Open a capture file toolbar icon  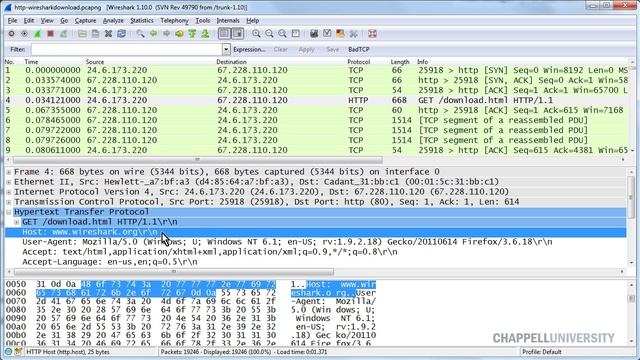tap(82, 34)
